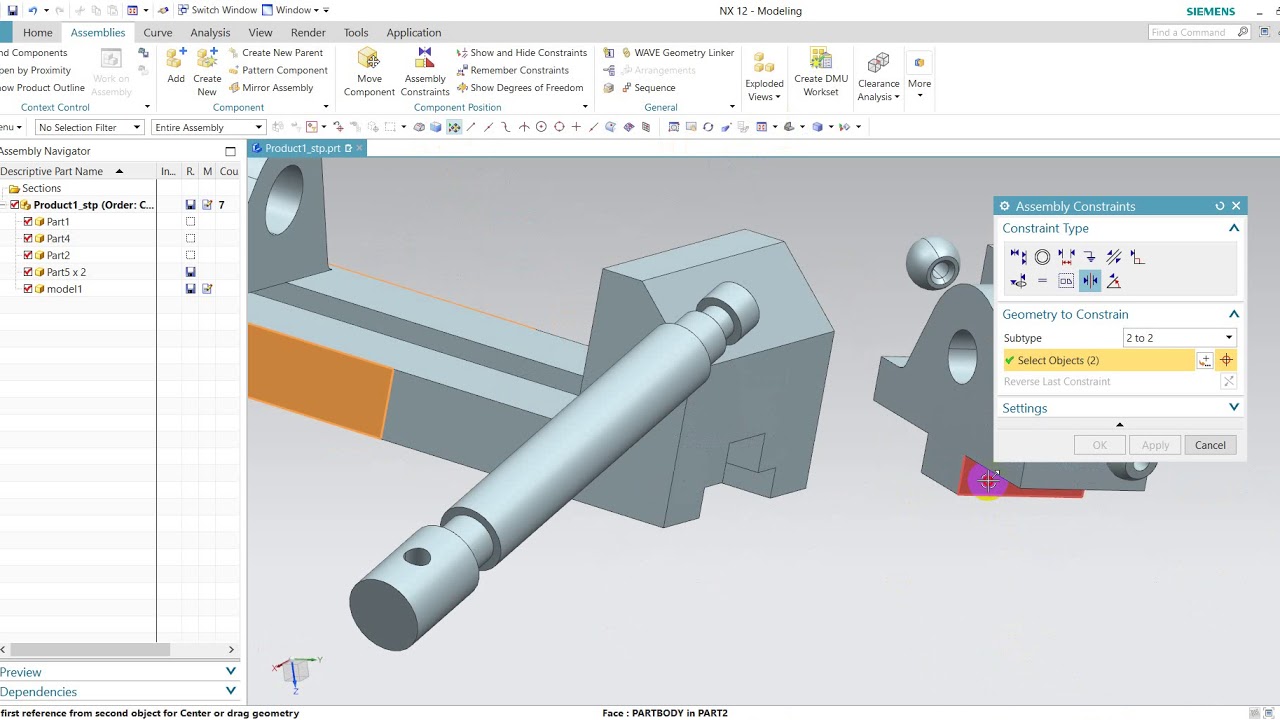The height and width of the screenshot is (720, 1280).
Task: Select the Center constraint type icon
Action: coord(1090,281)
